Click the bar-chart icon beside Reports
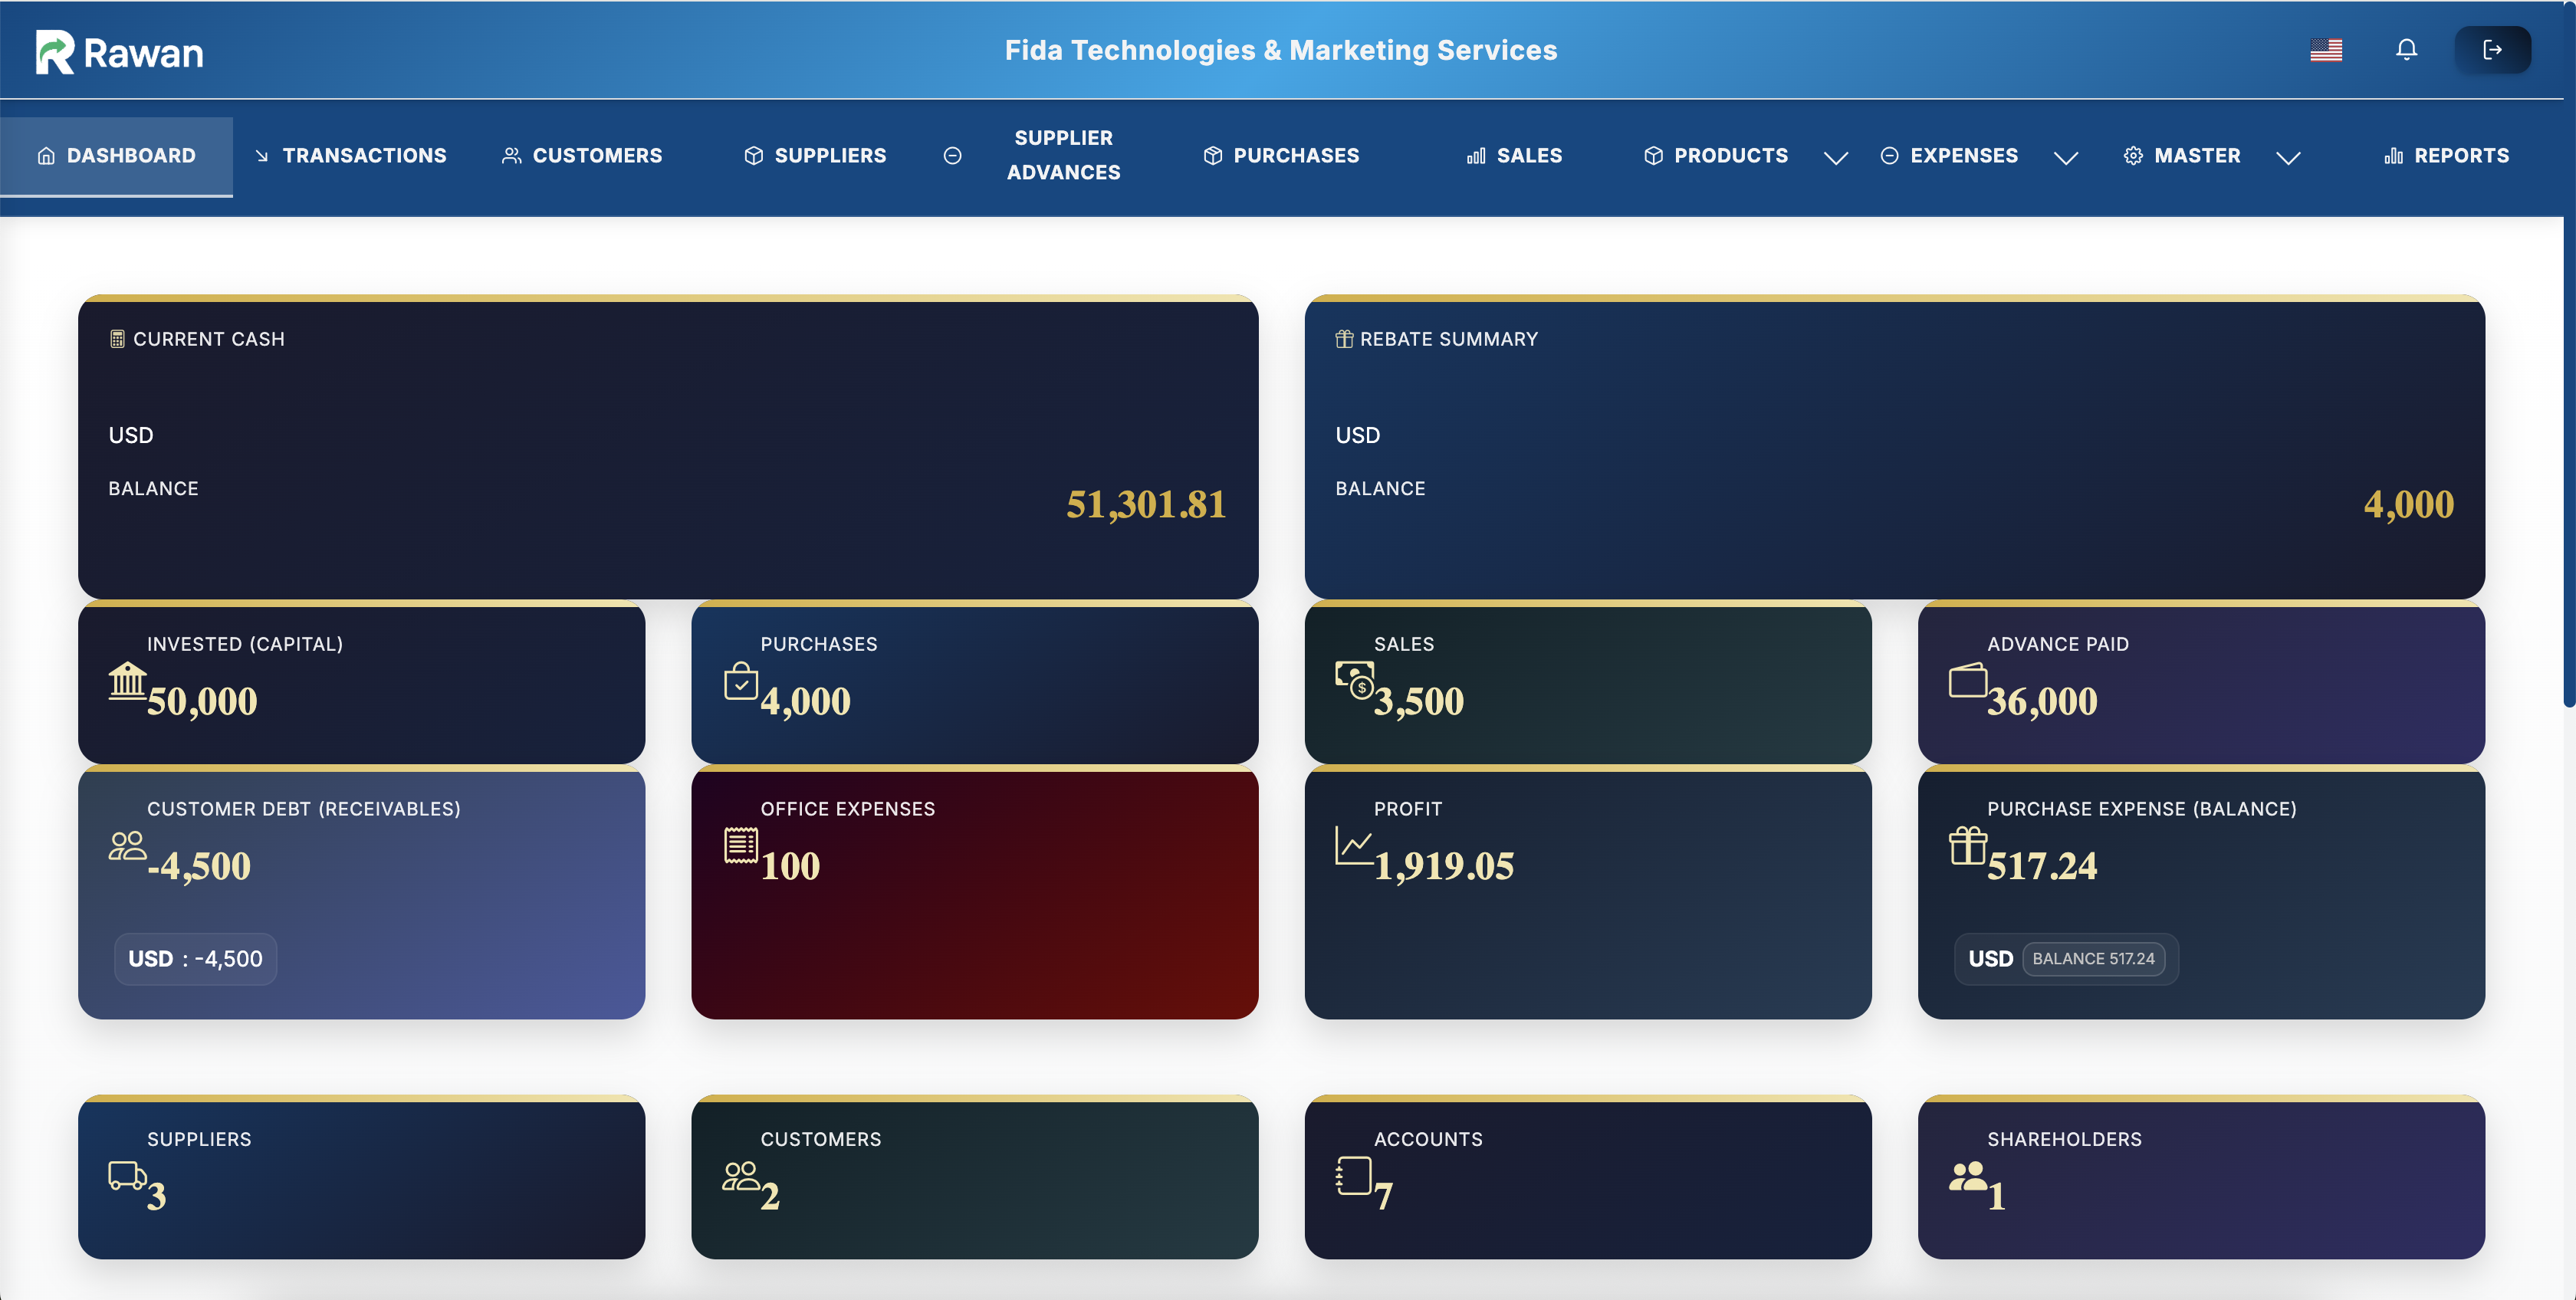 [x=2394, y=155]
